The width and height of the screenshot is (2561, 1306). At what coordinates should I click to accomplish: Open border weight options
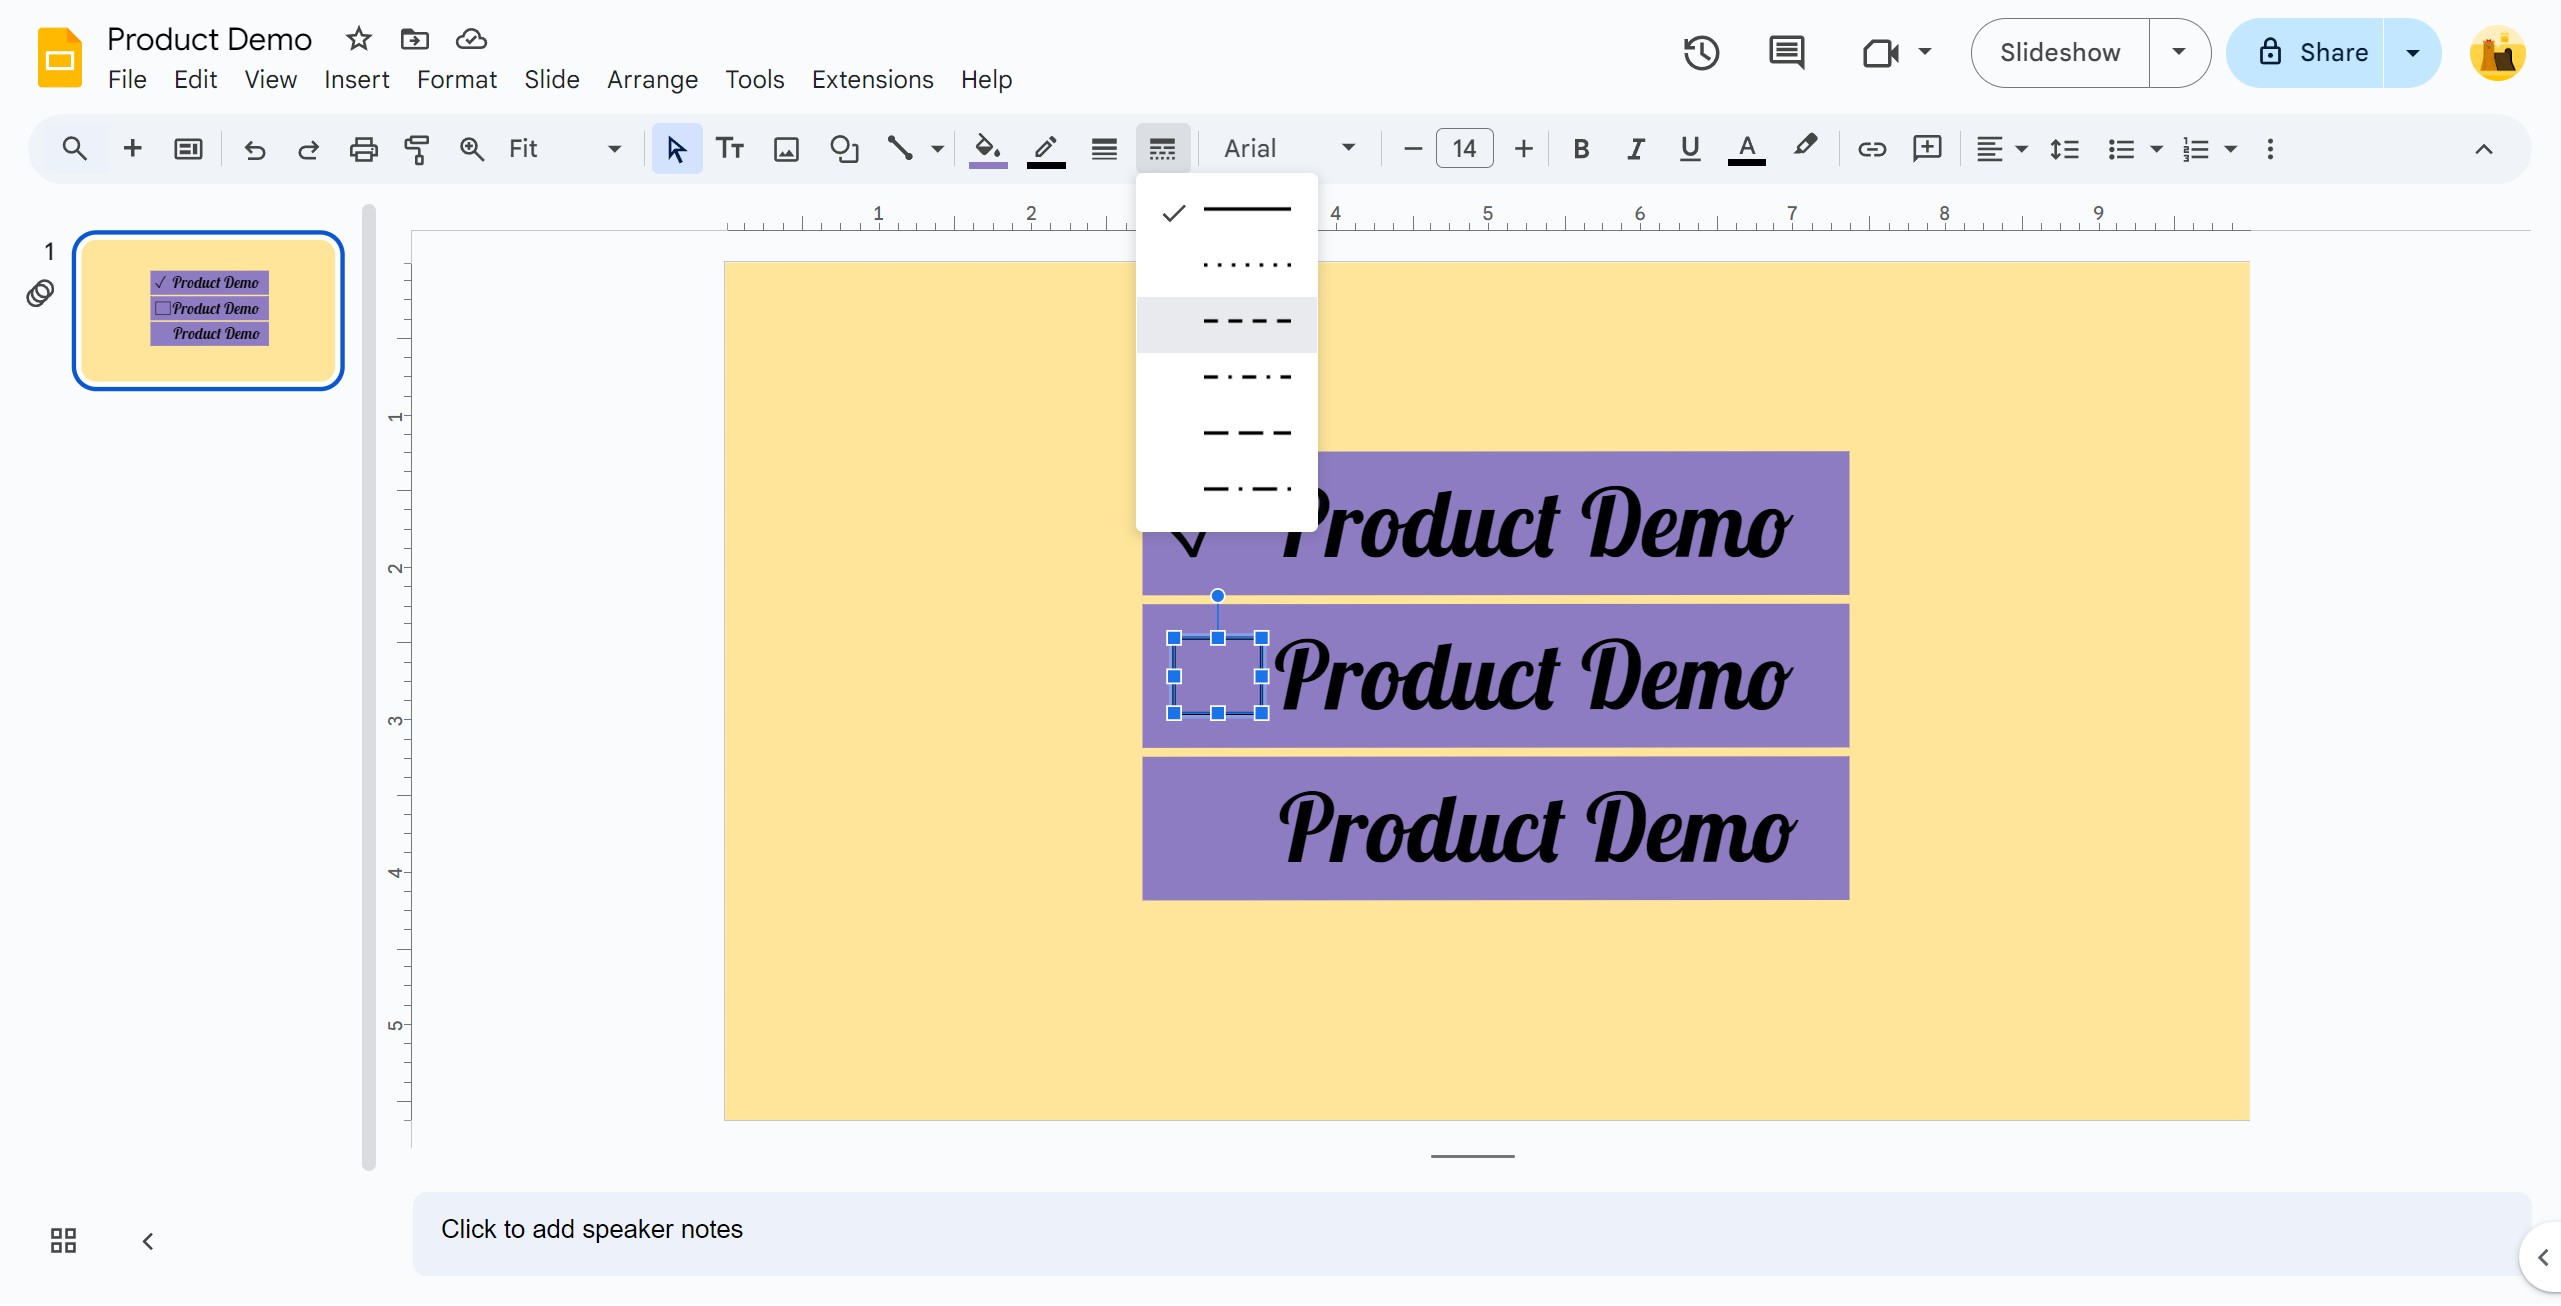(x=1104, y=149)
